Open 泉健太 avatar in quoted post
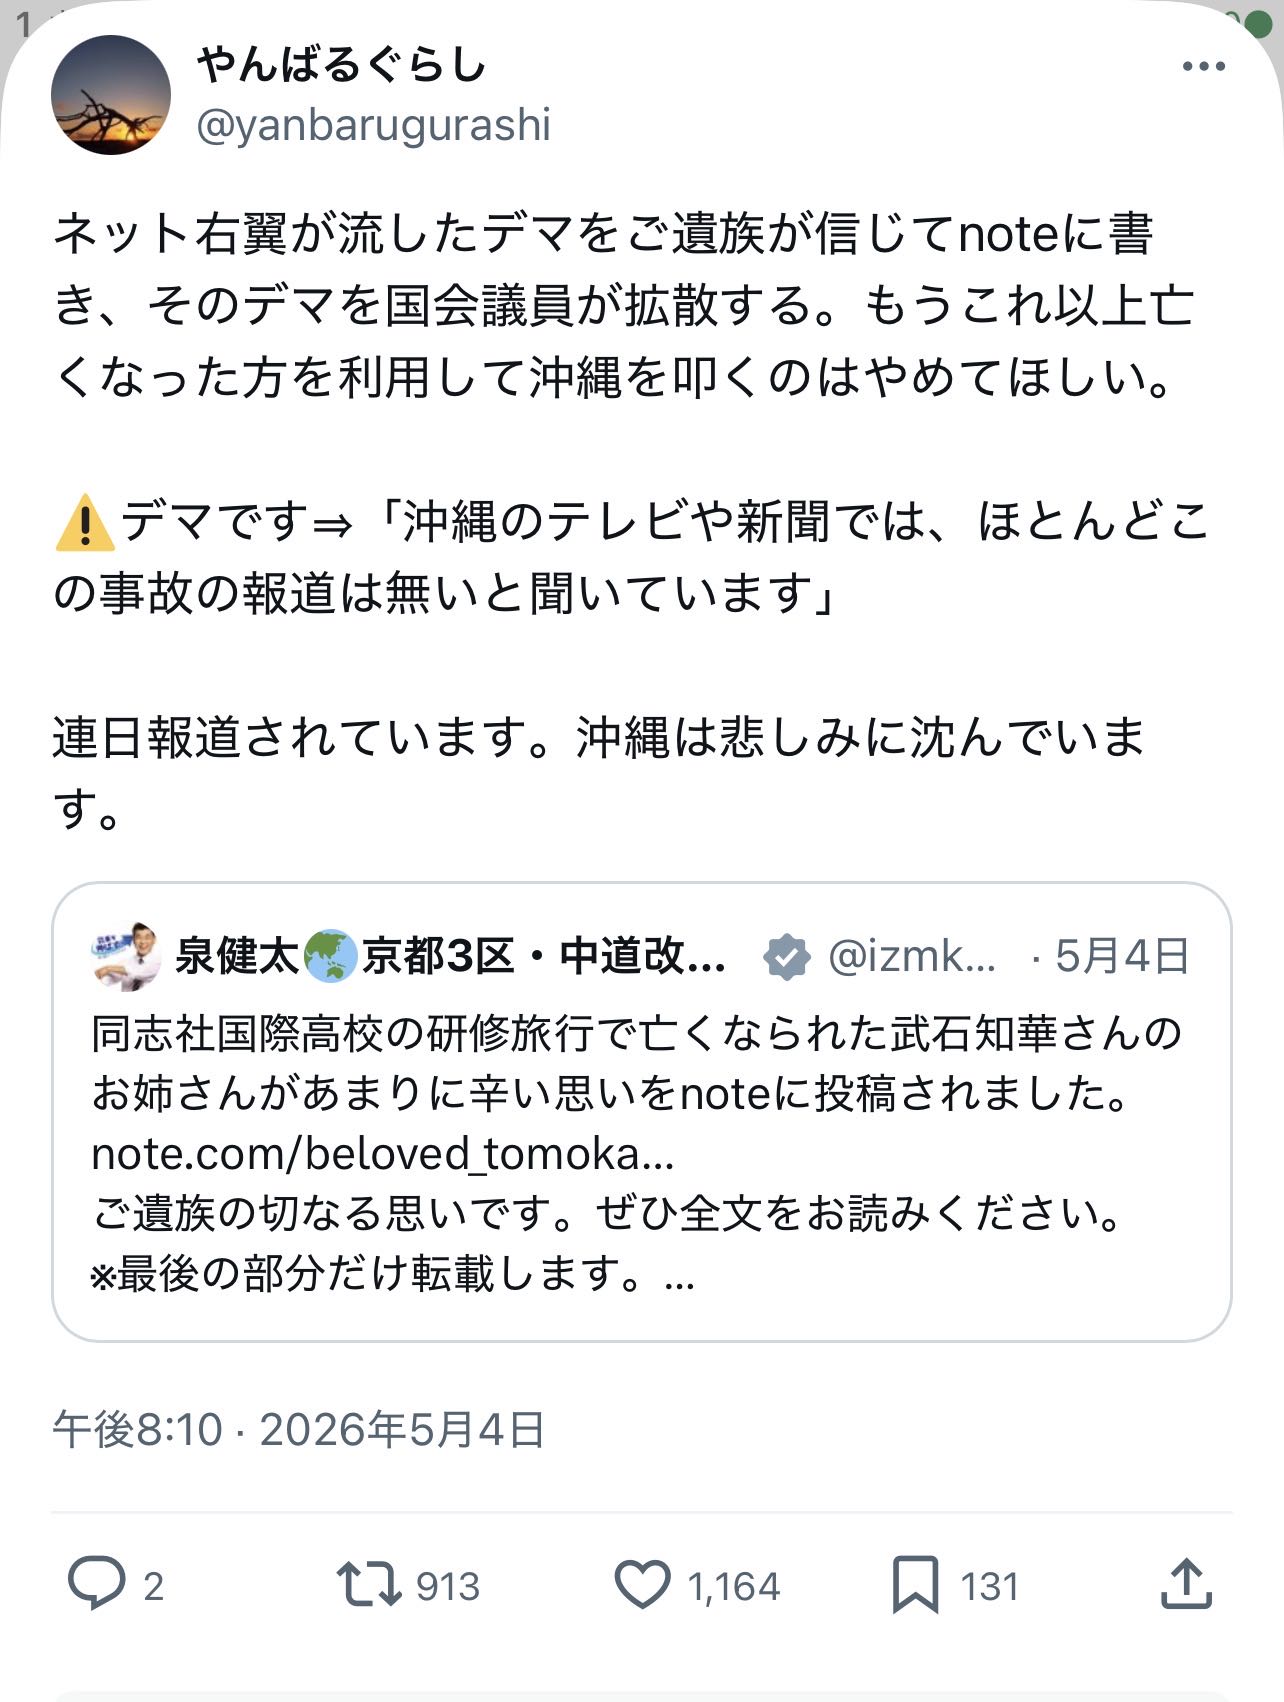This screenshot has height=1702, width=1284. pyautogui.click(x=127, y=956)
